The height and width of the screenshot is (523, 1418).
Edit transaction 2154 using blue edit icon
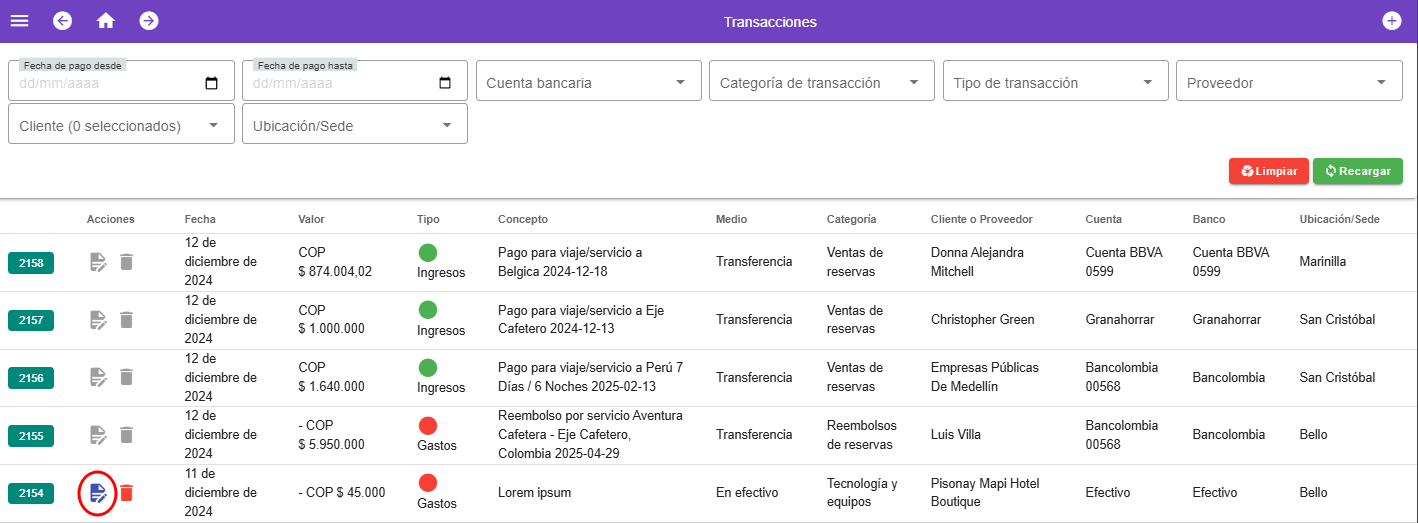point(98,493)
